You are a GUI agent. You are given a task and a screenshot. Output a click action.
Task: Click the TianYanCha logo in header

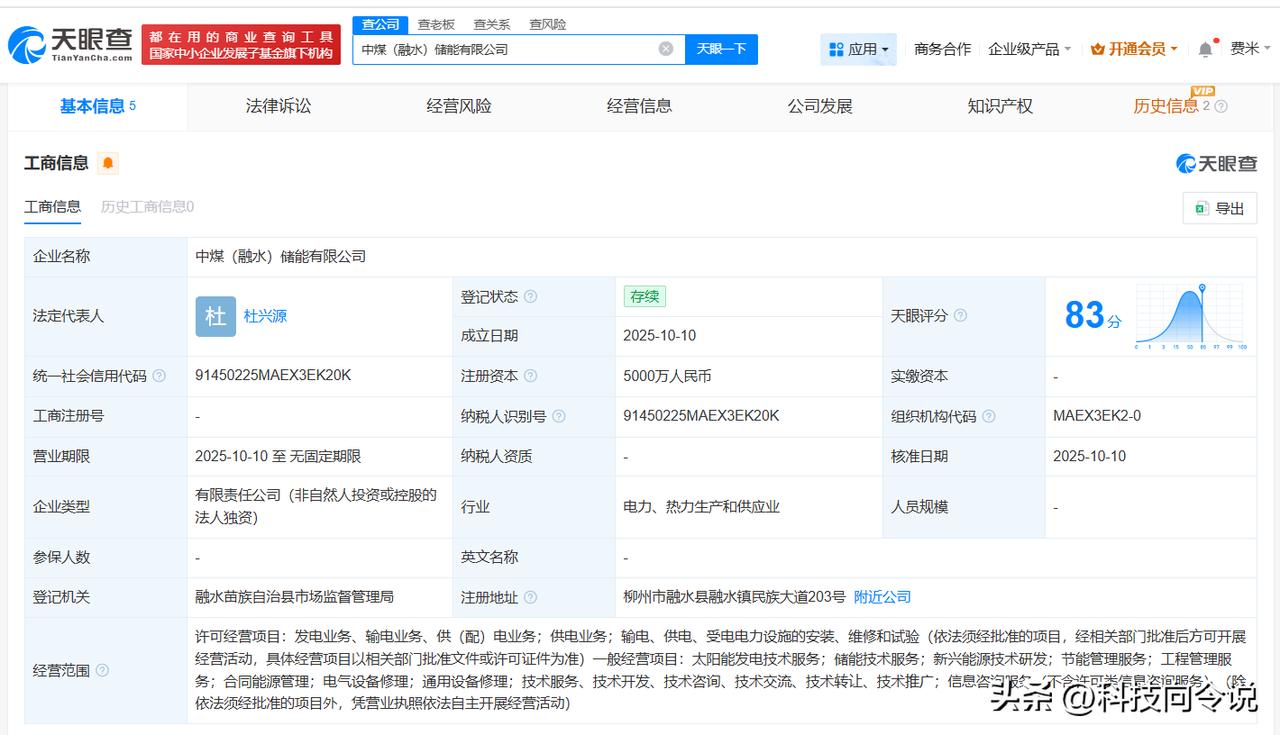coord(70,45)
